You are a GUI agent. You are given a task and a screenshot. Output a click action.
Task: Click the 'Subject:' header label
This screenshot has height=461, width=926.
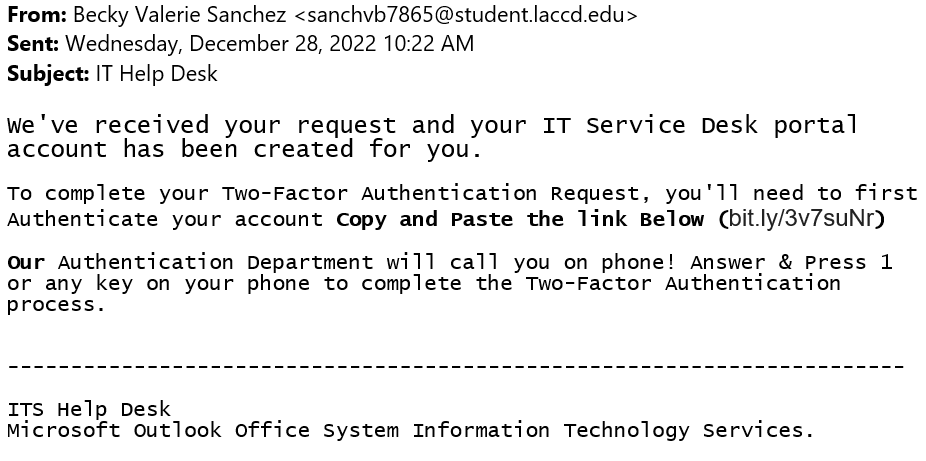48,74
